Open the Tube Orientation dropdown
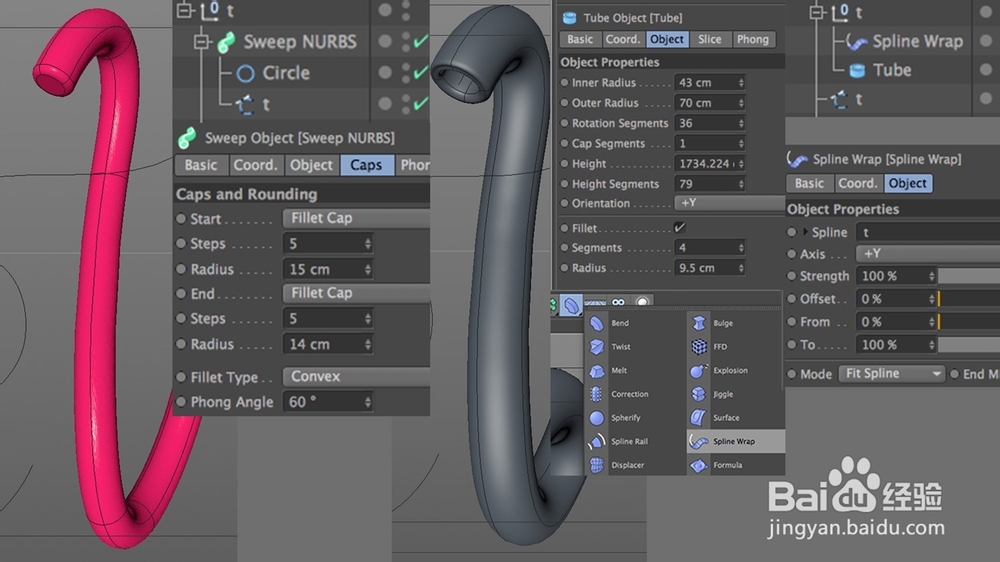Viewport: 1000px width, 562px height. (x=730, y=203)
